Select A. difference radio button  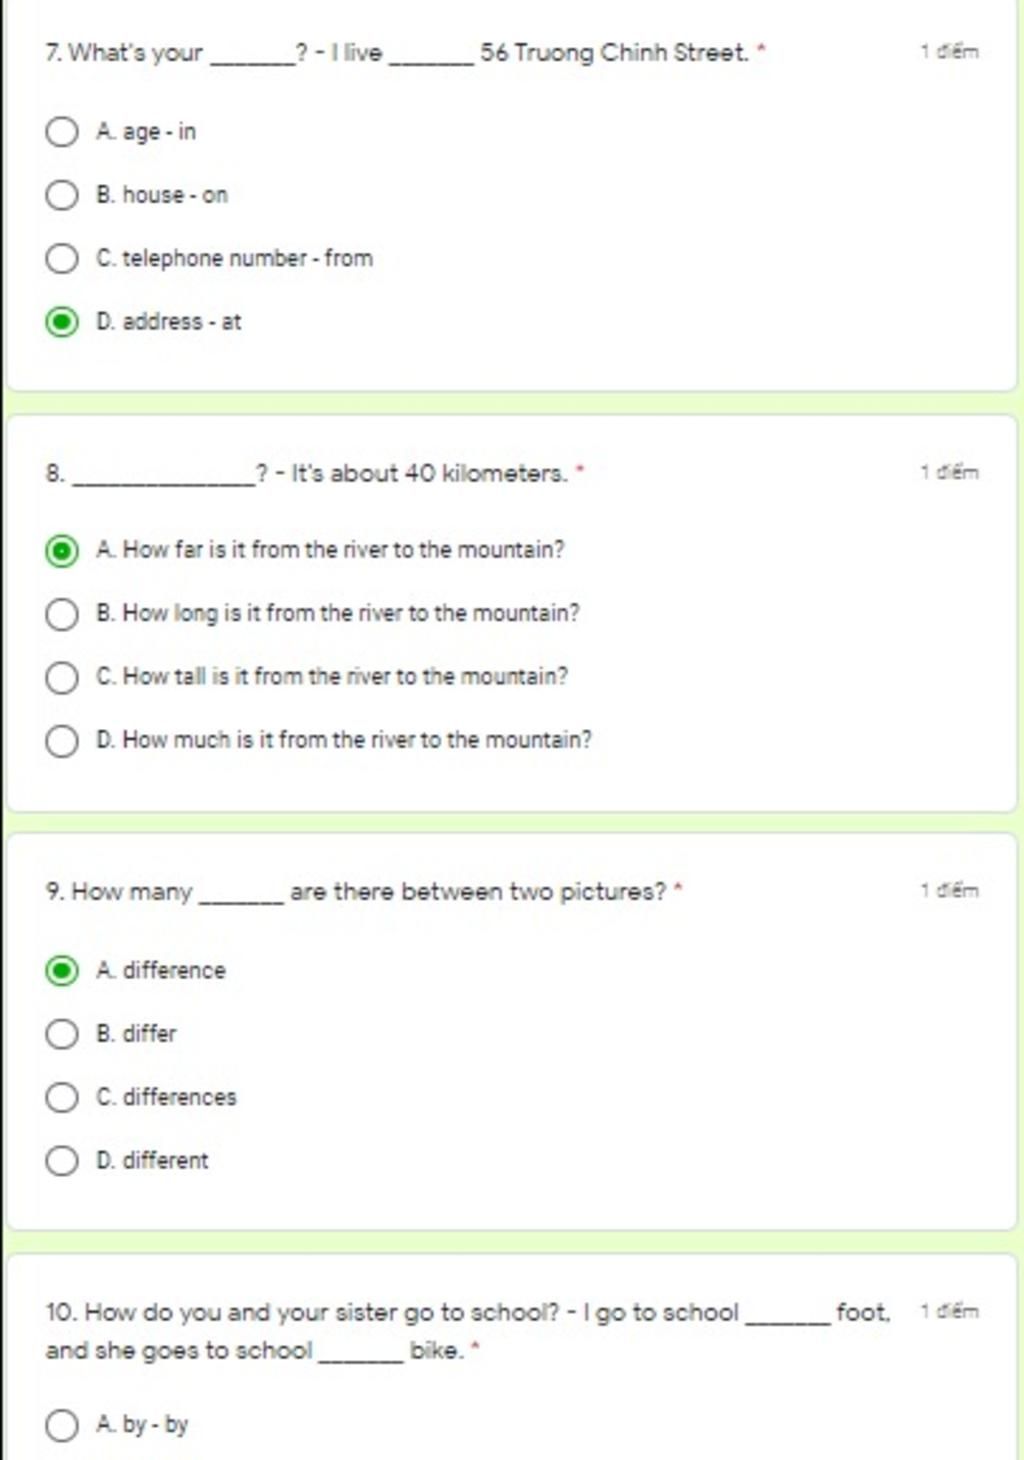pos(62,971)
